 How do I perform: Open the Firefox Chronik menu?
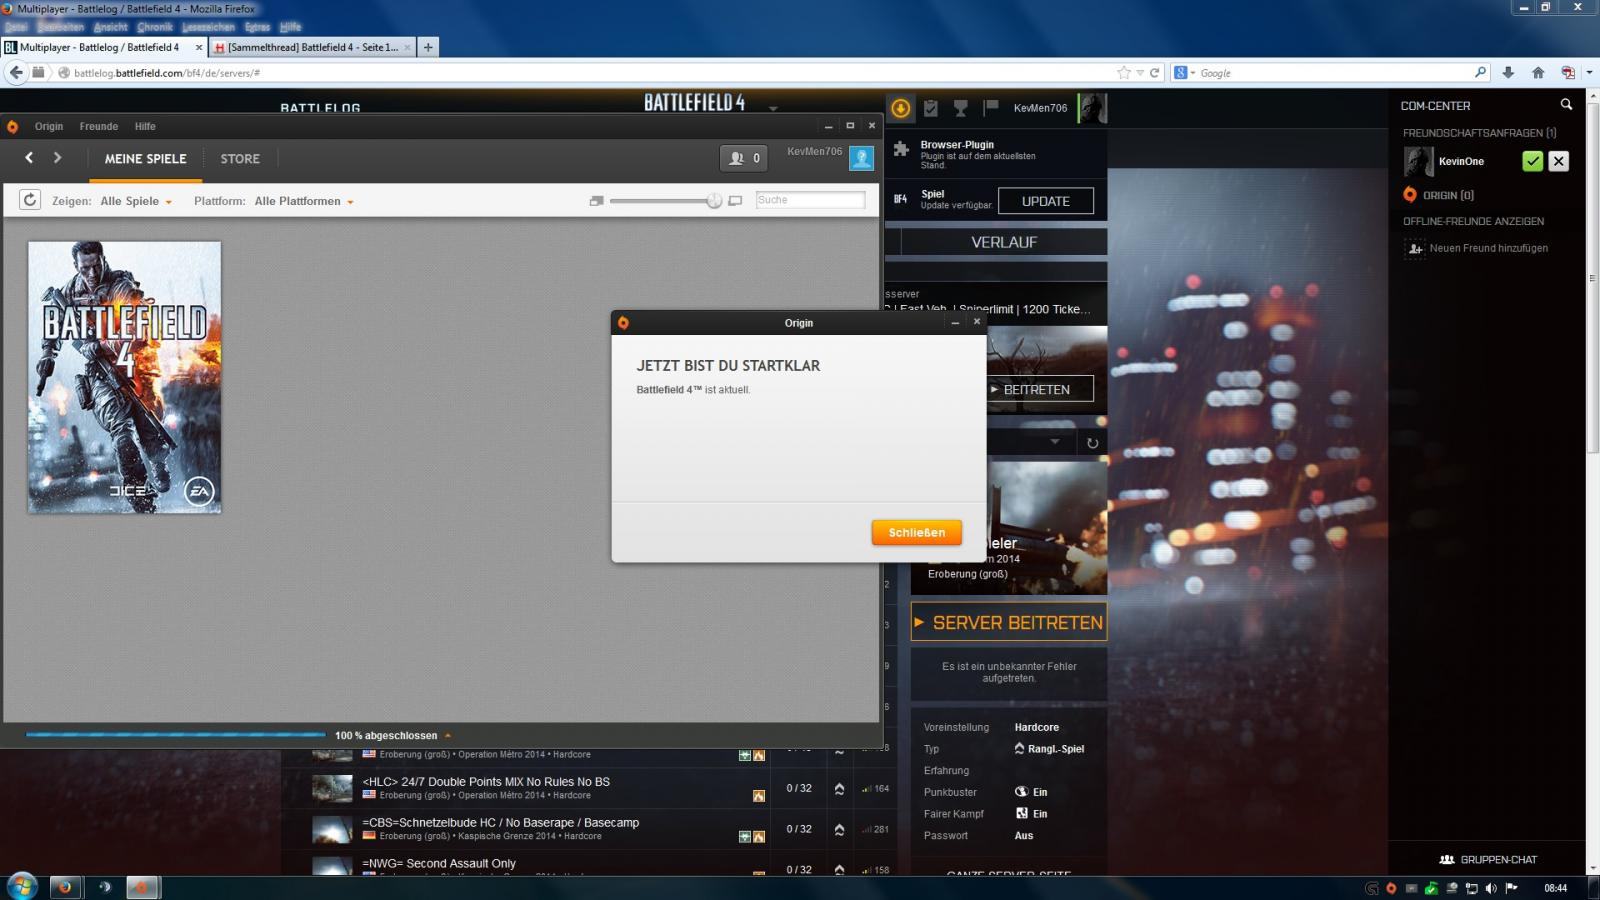[x=155, y=27]
